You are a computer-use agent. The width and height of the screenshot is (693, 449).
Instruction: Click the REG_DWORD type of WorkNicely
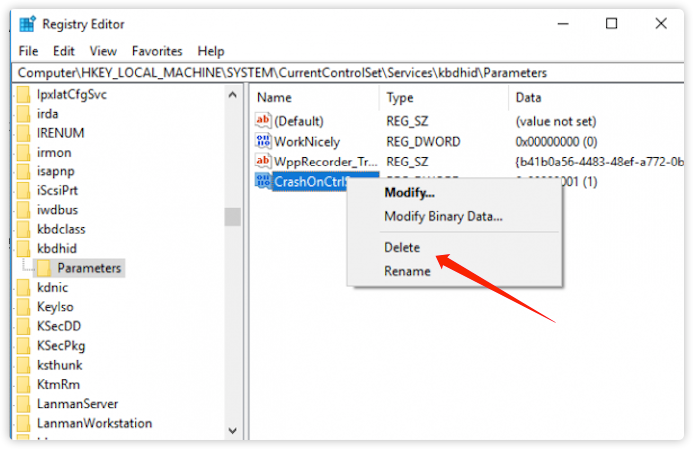coord(423,141)
